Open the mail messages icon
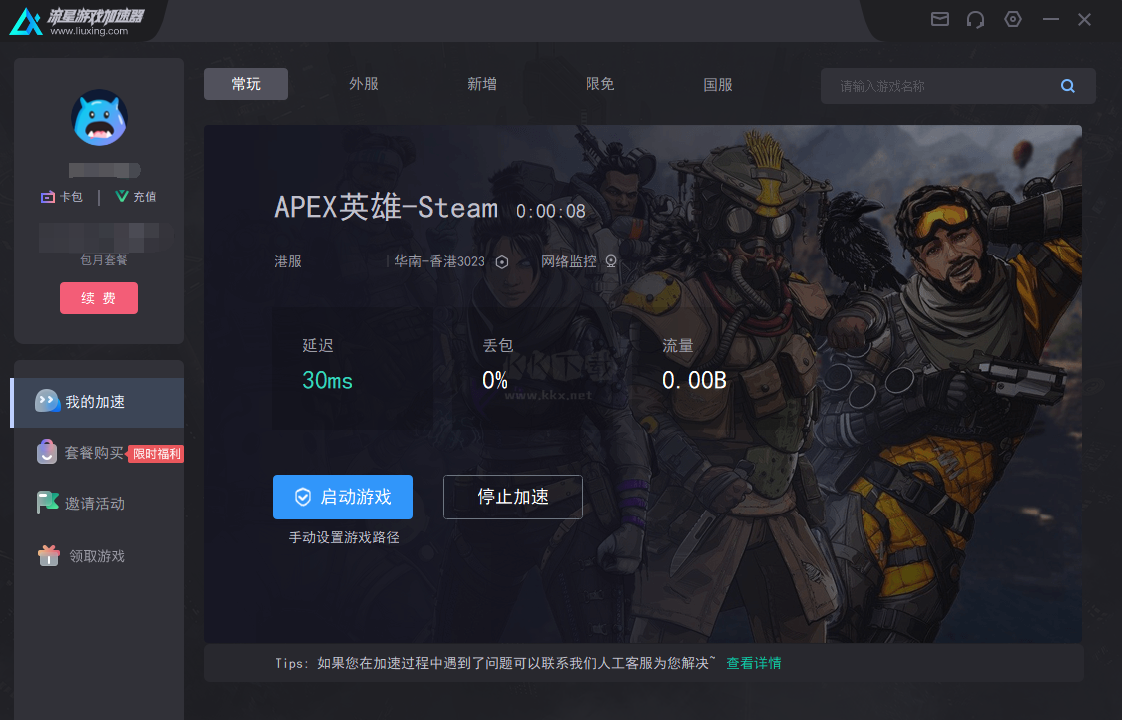1122x720 pixels. 940,19
